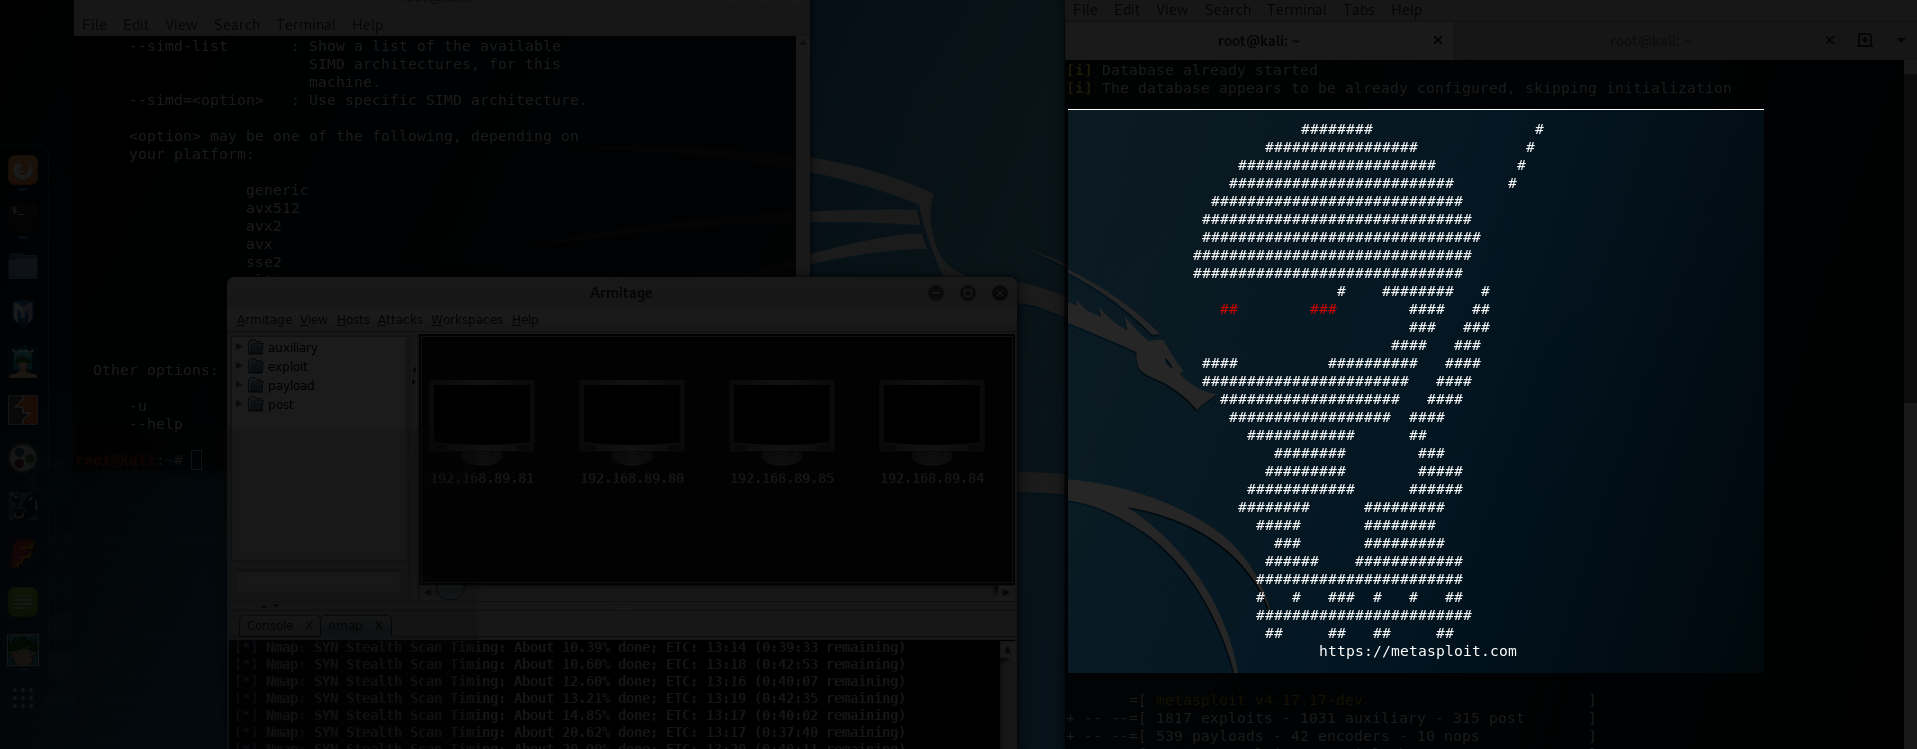Select host 192.168.89.85 monitor icon

pos(782,422)
